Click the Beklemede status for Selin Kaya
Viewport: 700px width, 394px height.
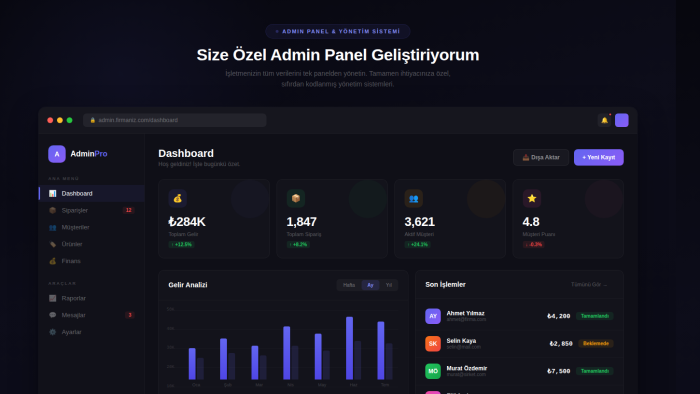click(596, 344)
